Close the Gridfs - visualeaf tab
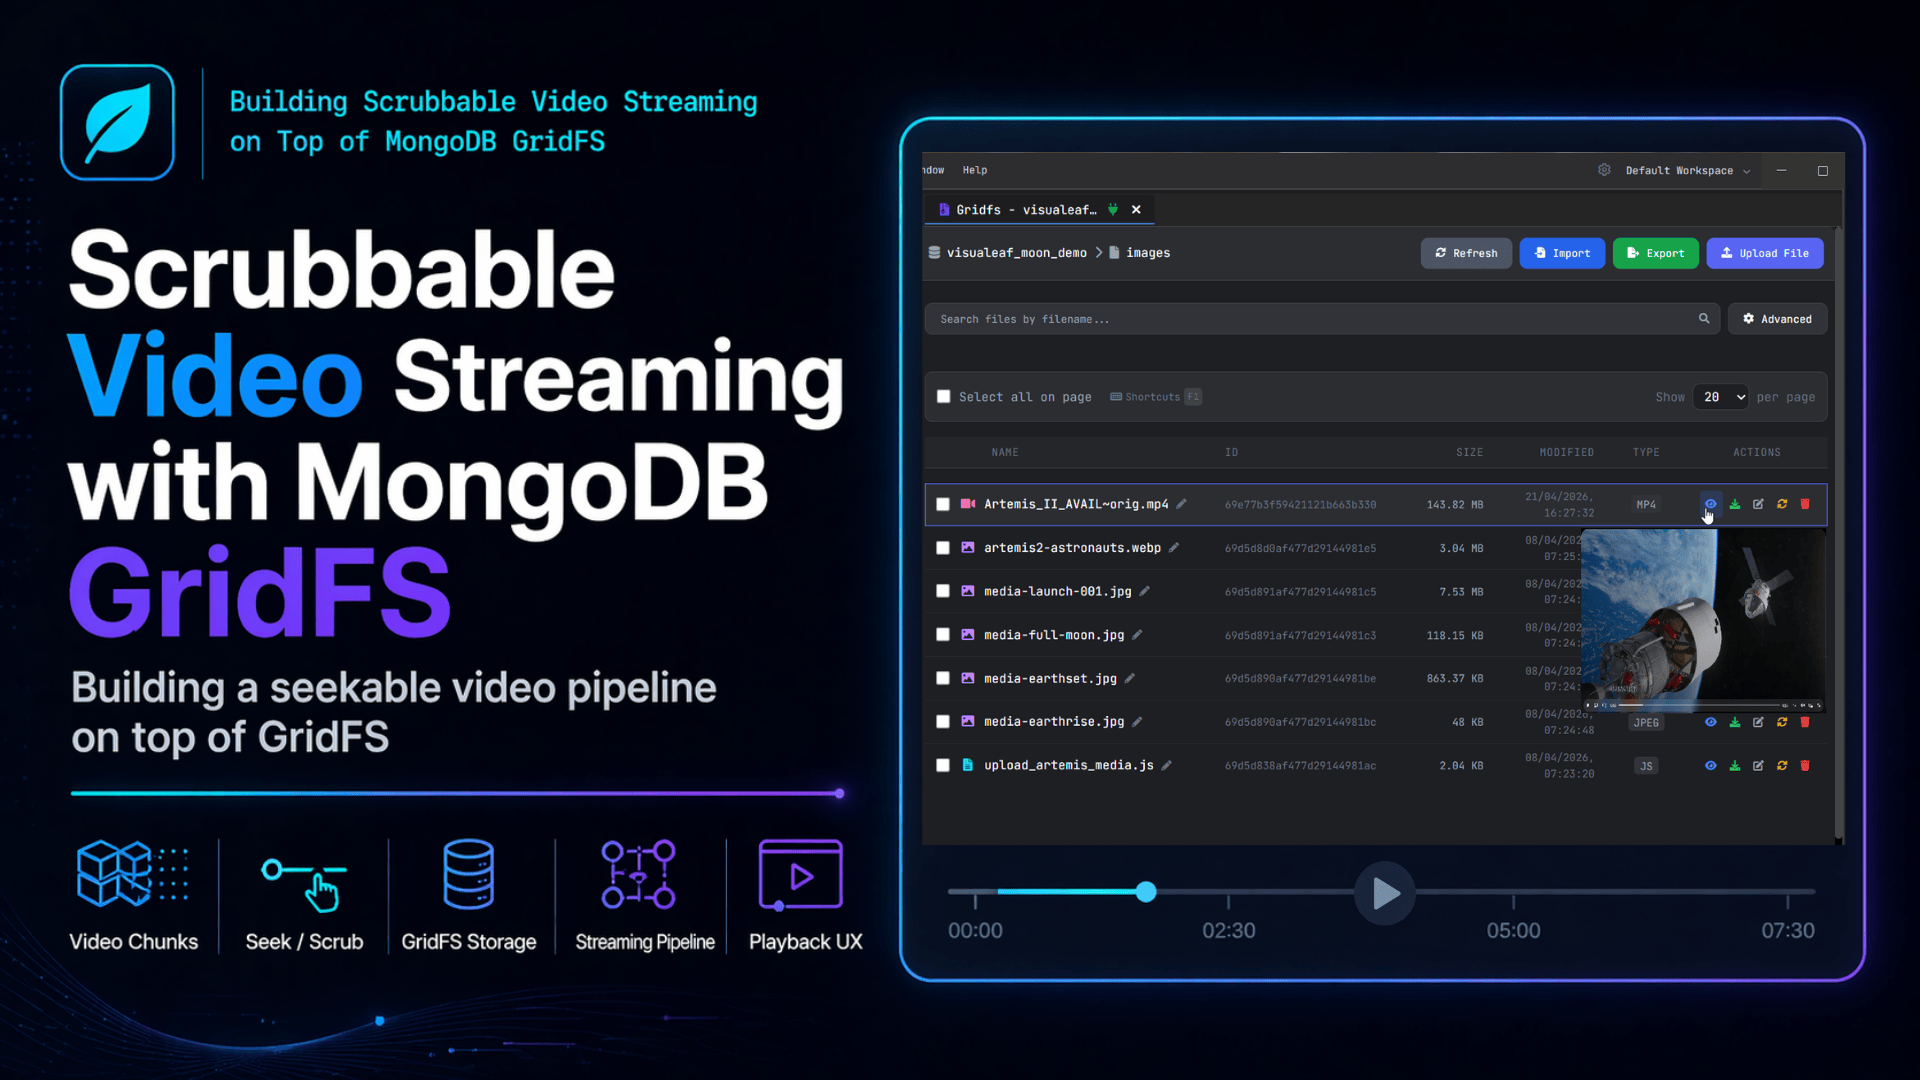Viewport: 1920px width, 1080px height. (x=1136, y=210)
